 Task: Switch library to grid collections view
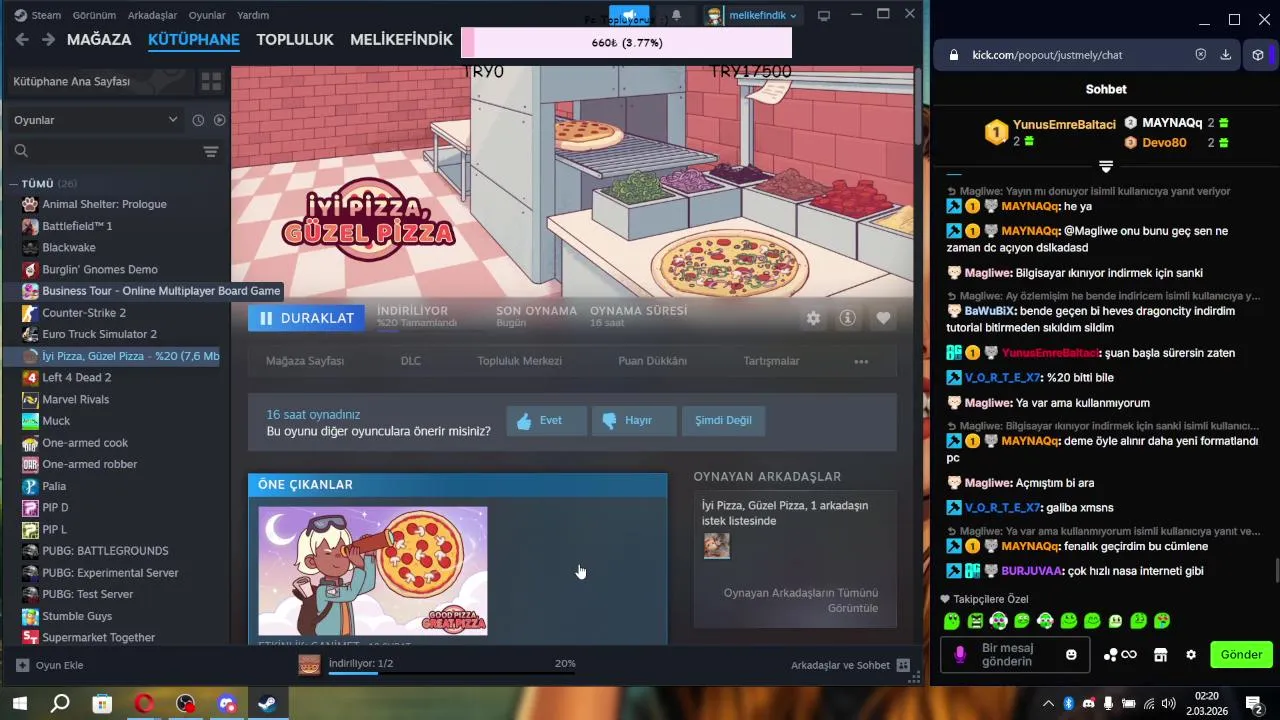[211, 81]
